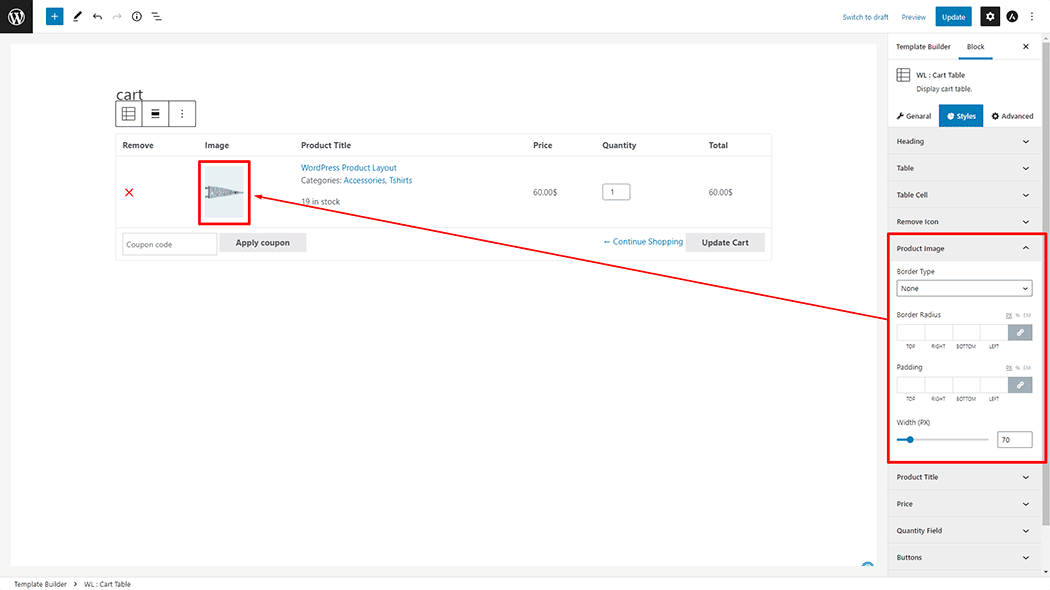Expand the Product Title section
Image resolution: width=1050 pixels, height=590 pixels.
[x=964, y=477]
